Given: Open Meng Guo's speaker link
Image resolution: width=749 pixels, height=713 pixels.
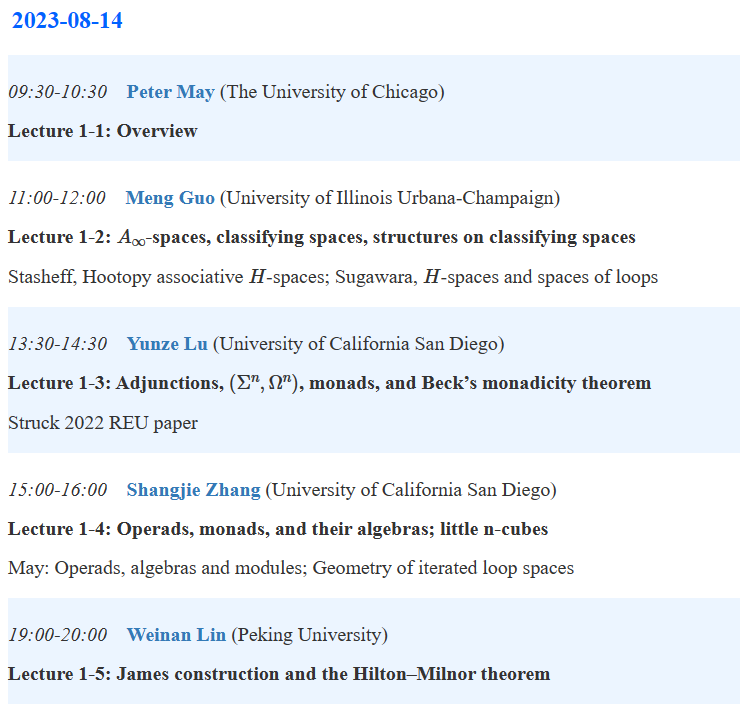Looking at the screenshot, I should pyautogui.click(x=169, y=198).
